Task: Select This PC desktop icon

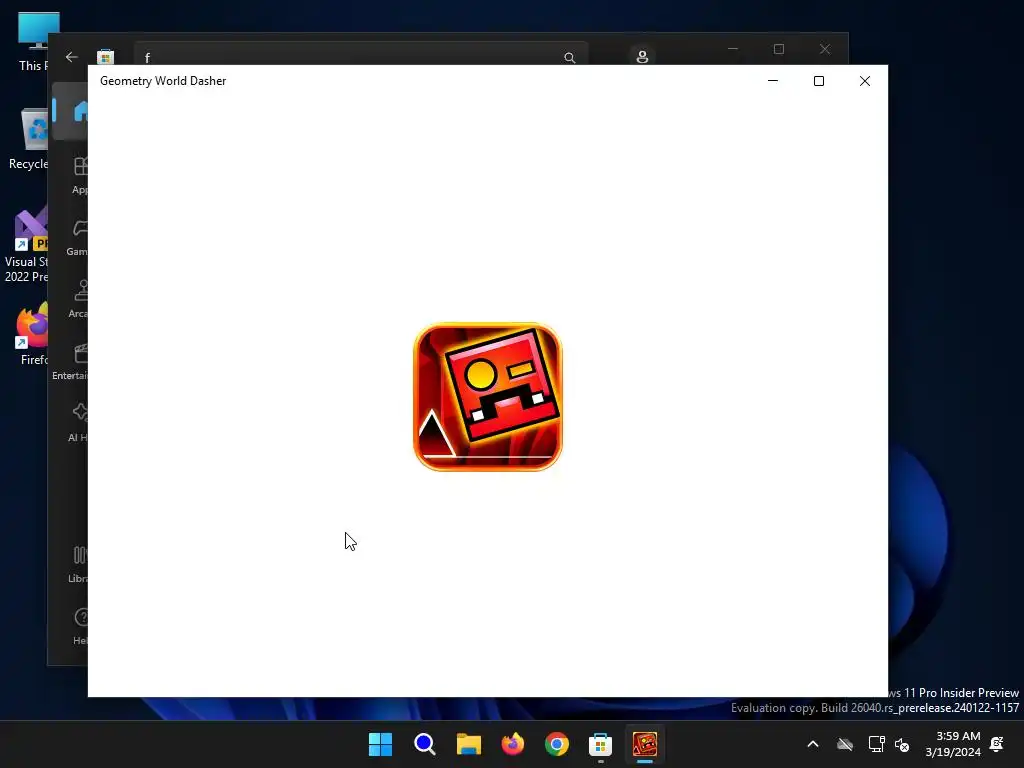Action: 33,42
